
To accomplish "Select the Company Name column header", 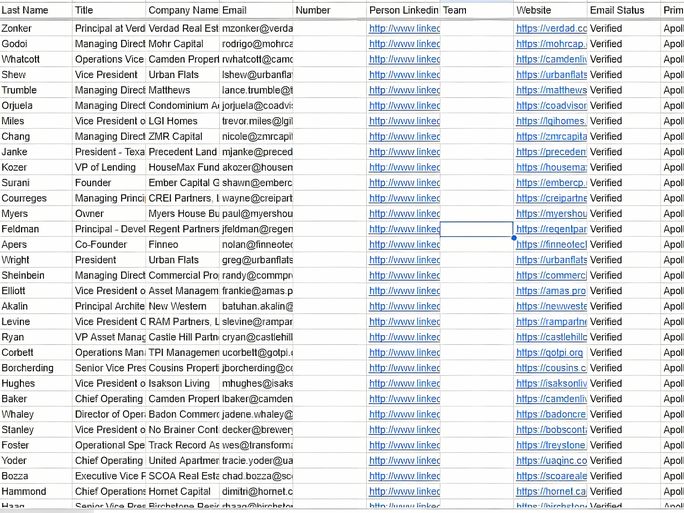I will (183, 10).
